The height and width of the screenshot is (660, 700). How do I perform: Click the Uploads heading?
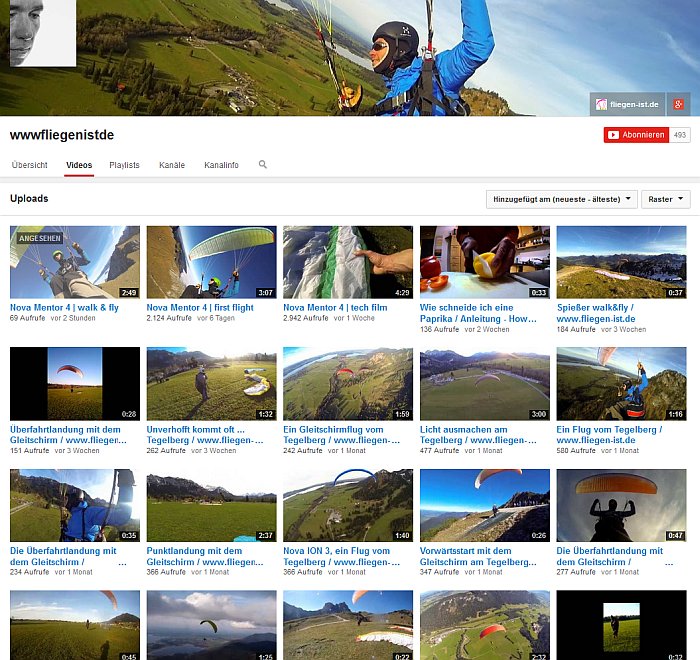pyautogui.click(x=29, y=199)
